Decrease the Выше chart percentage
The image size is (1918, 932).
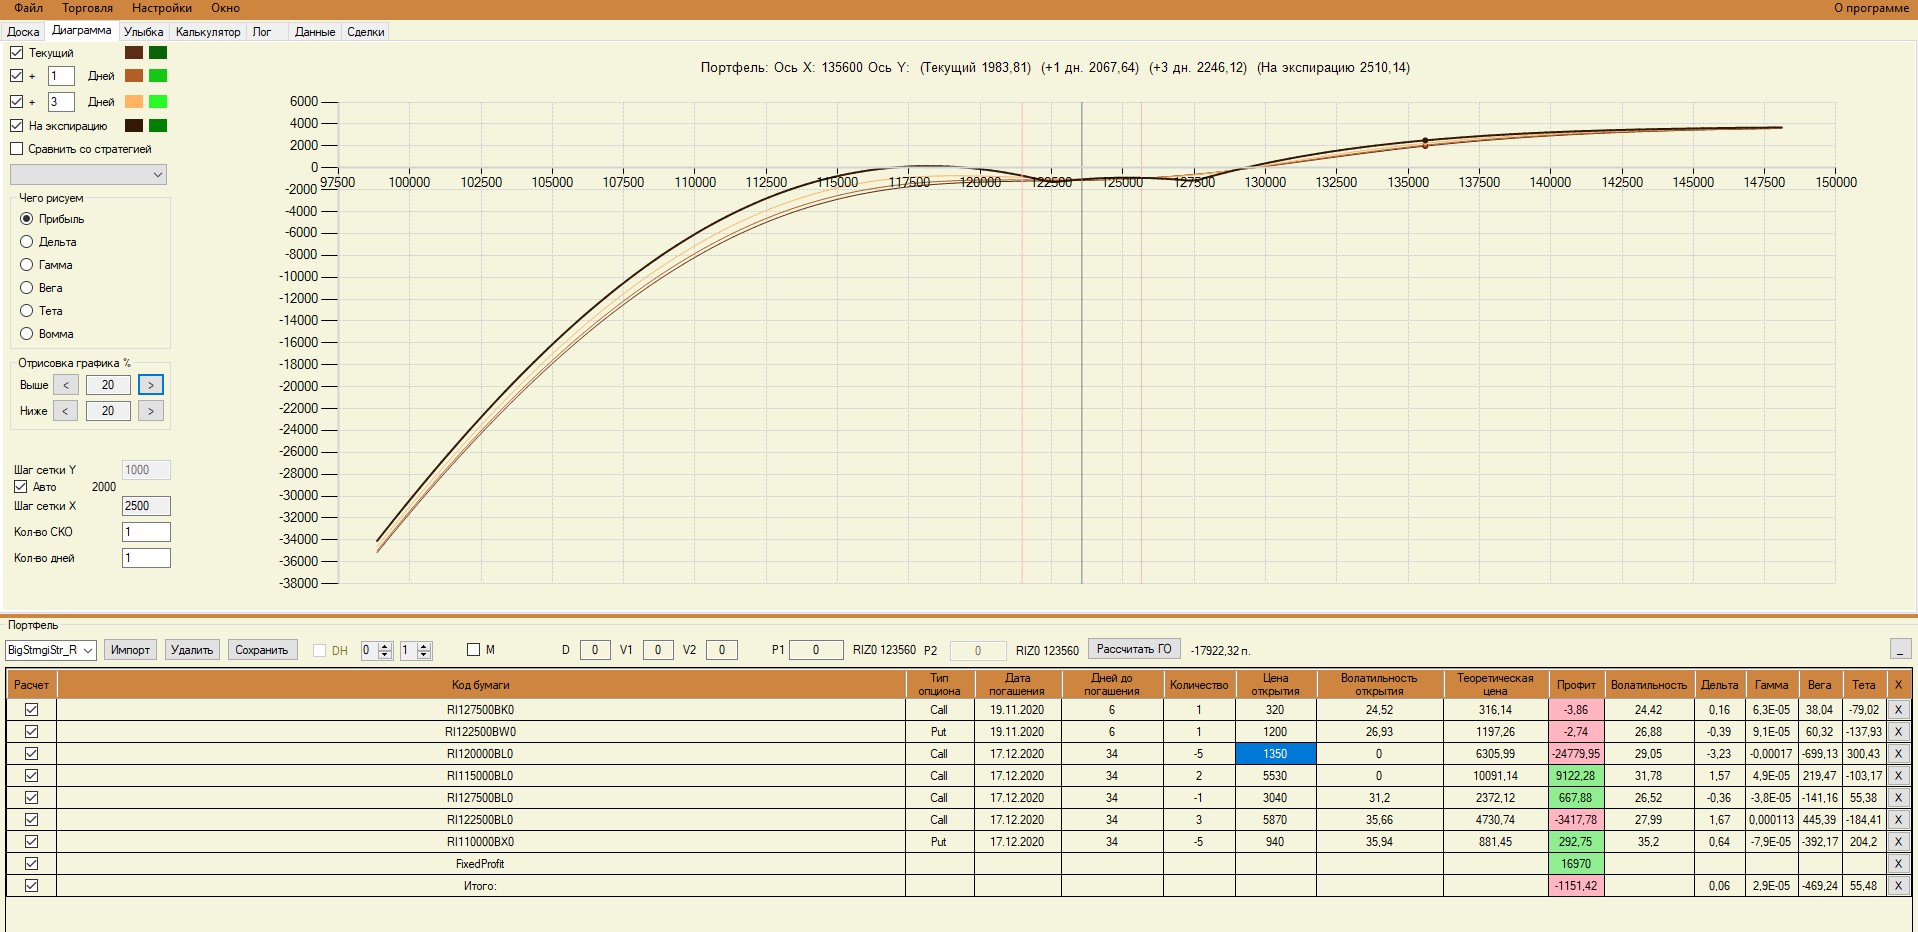(x=66, y=385)
